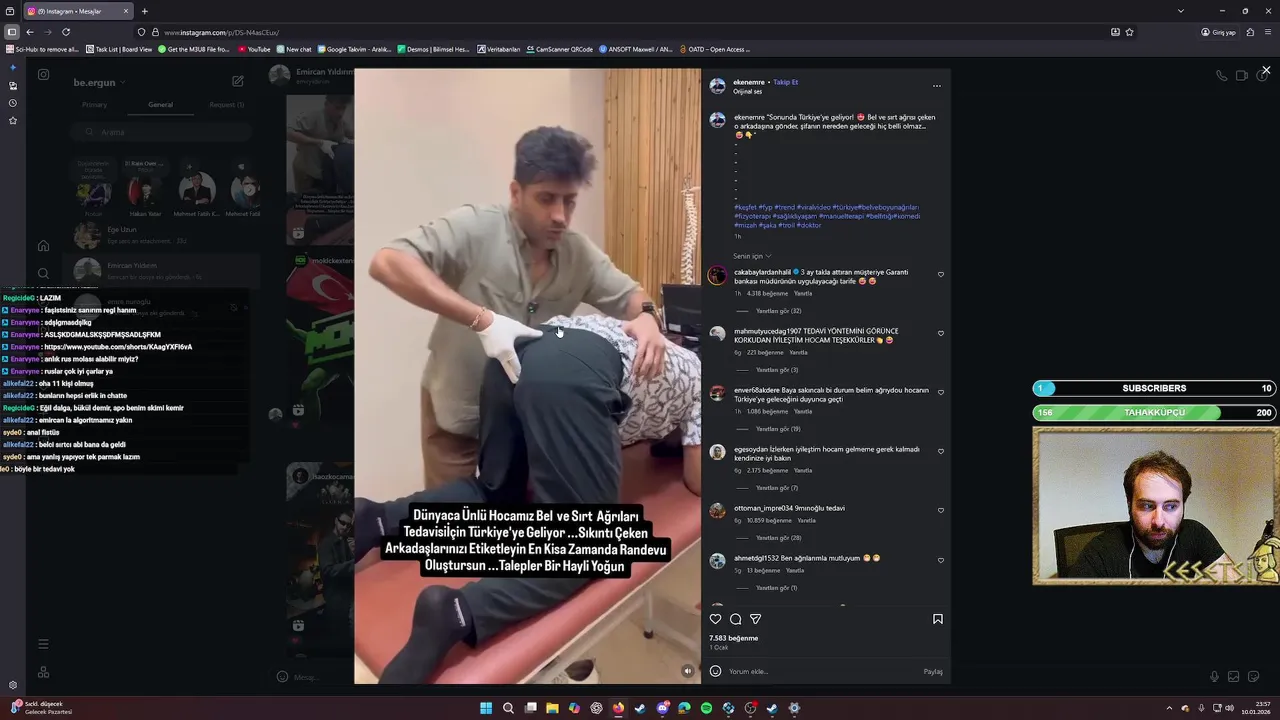Viewport: 1280px width, 720px height.
Task: Like ahmetdgl1532's comment
Action: coord(940,560)
